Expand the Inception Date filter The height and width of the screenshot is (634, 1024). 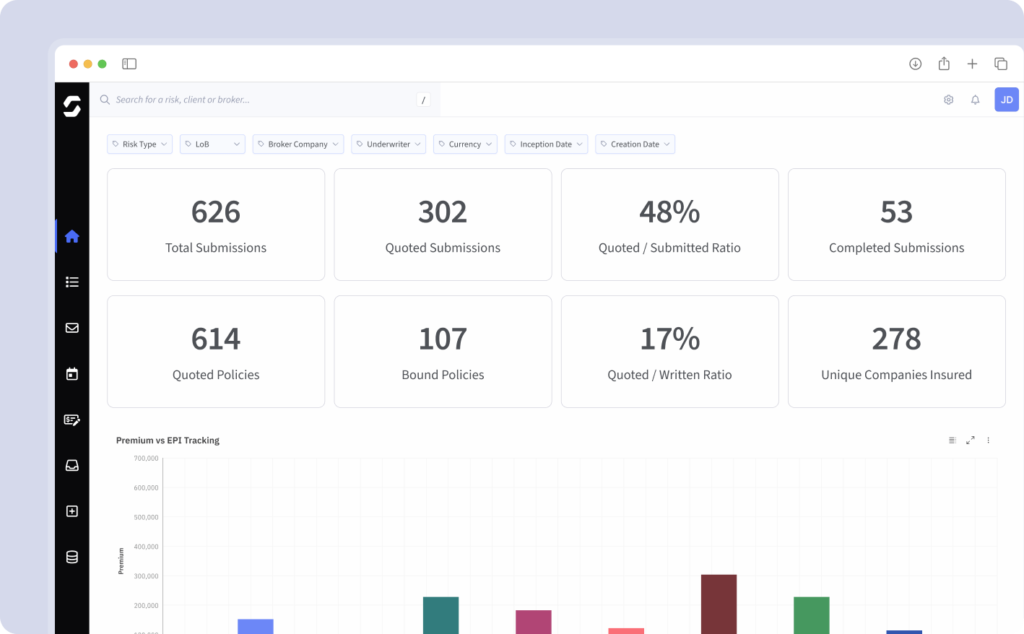pyautogui.click(x=545, y=144)
